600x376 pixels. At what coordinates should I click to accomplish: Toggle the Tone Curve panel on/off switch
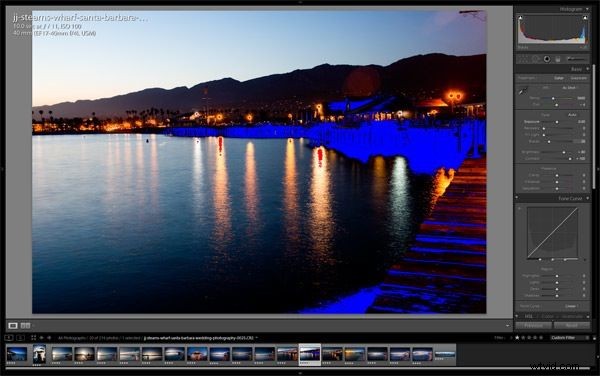pyautogui.click(x=517, y=198)
